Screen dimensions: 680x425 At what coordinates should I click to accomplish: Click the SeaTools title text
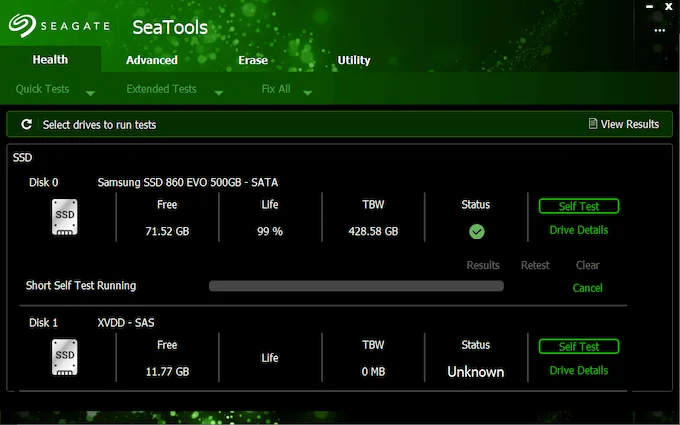pyautogui.click(x=170, y=27)
